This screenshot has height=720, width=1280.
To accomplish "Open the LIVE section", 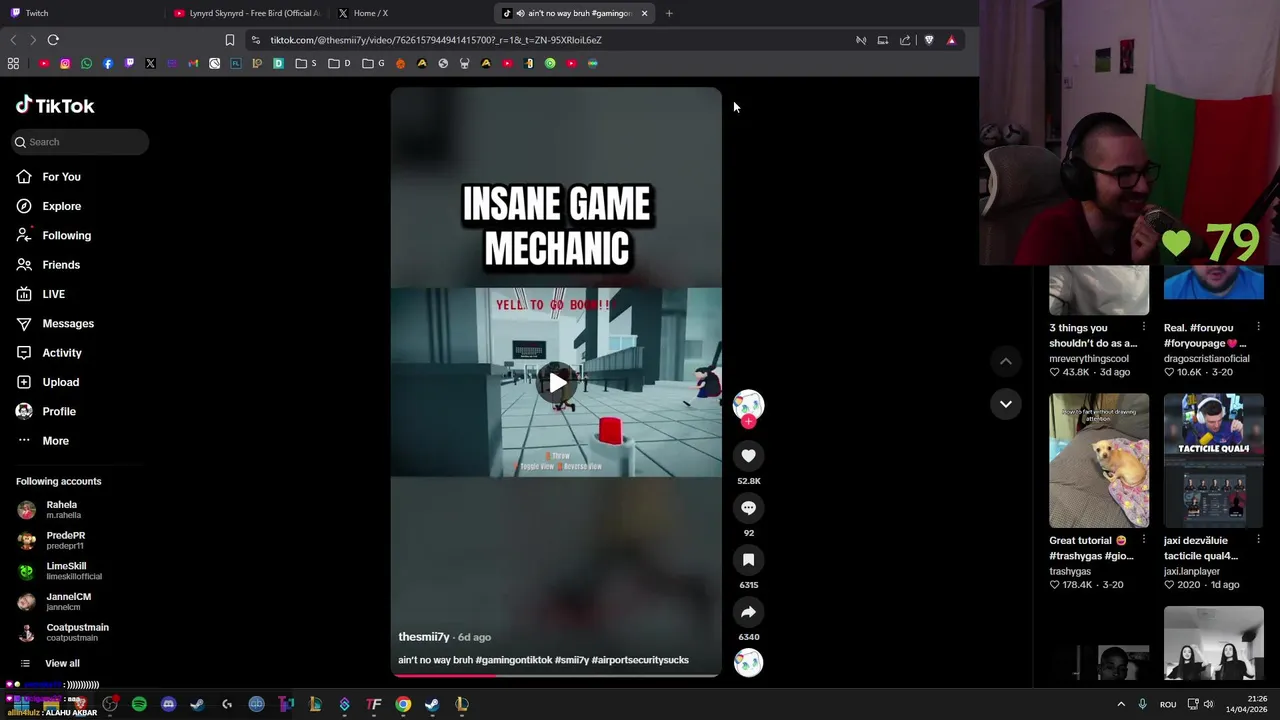I will click(40, 294).
